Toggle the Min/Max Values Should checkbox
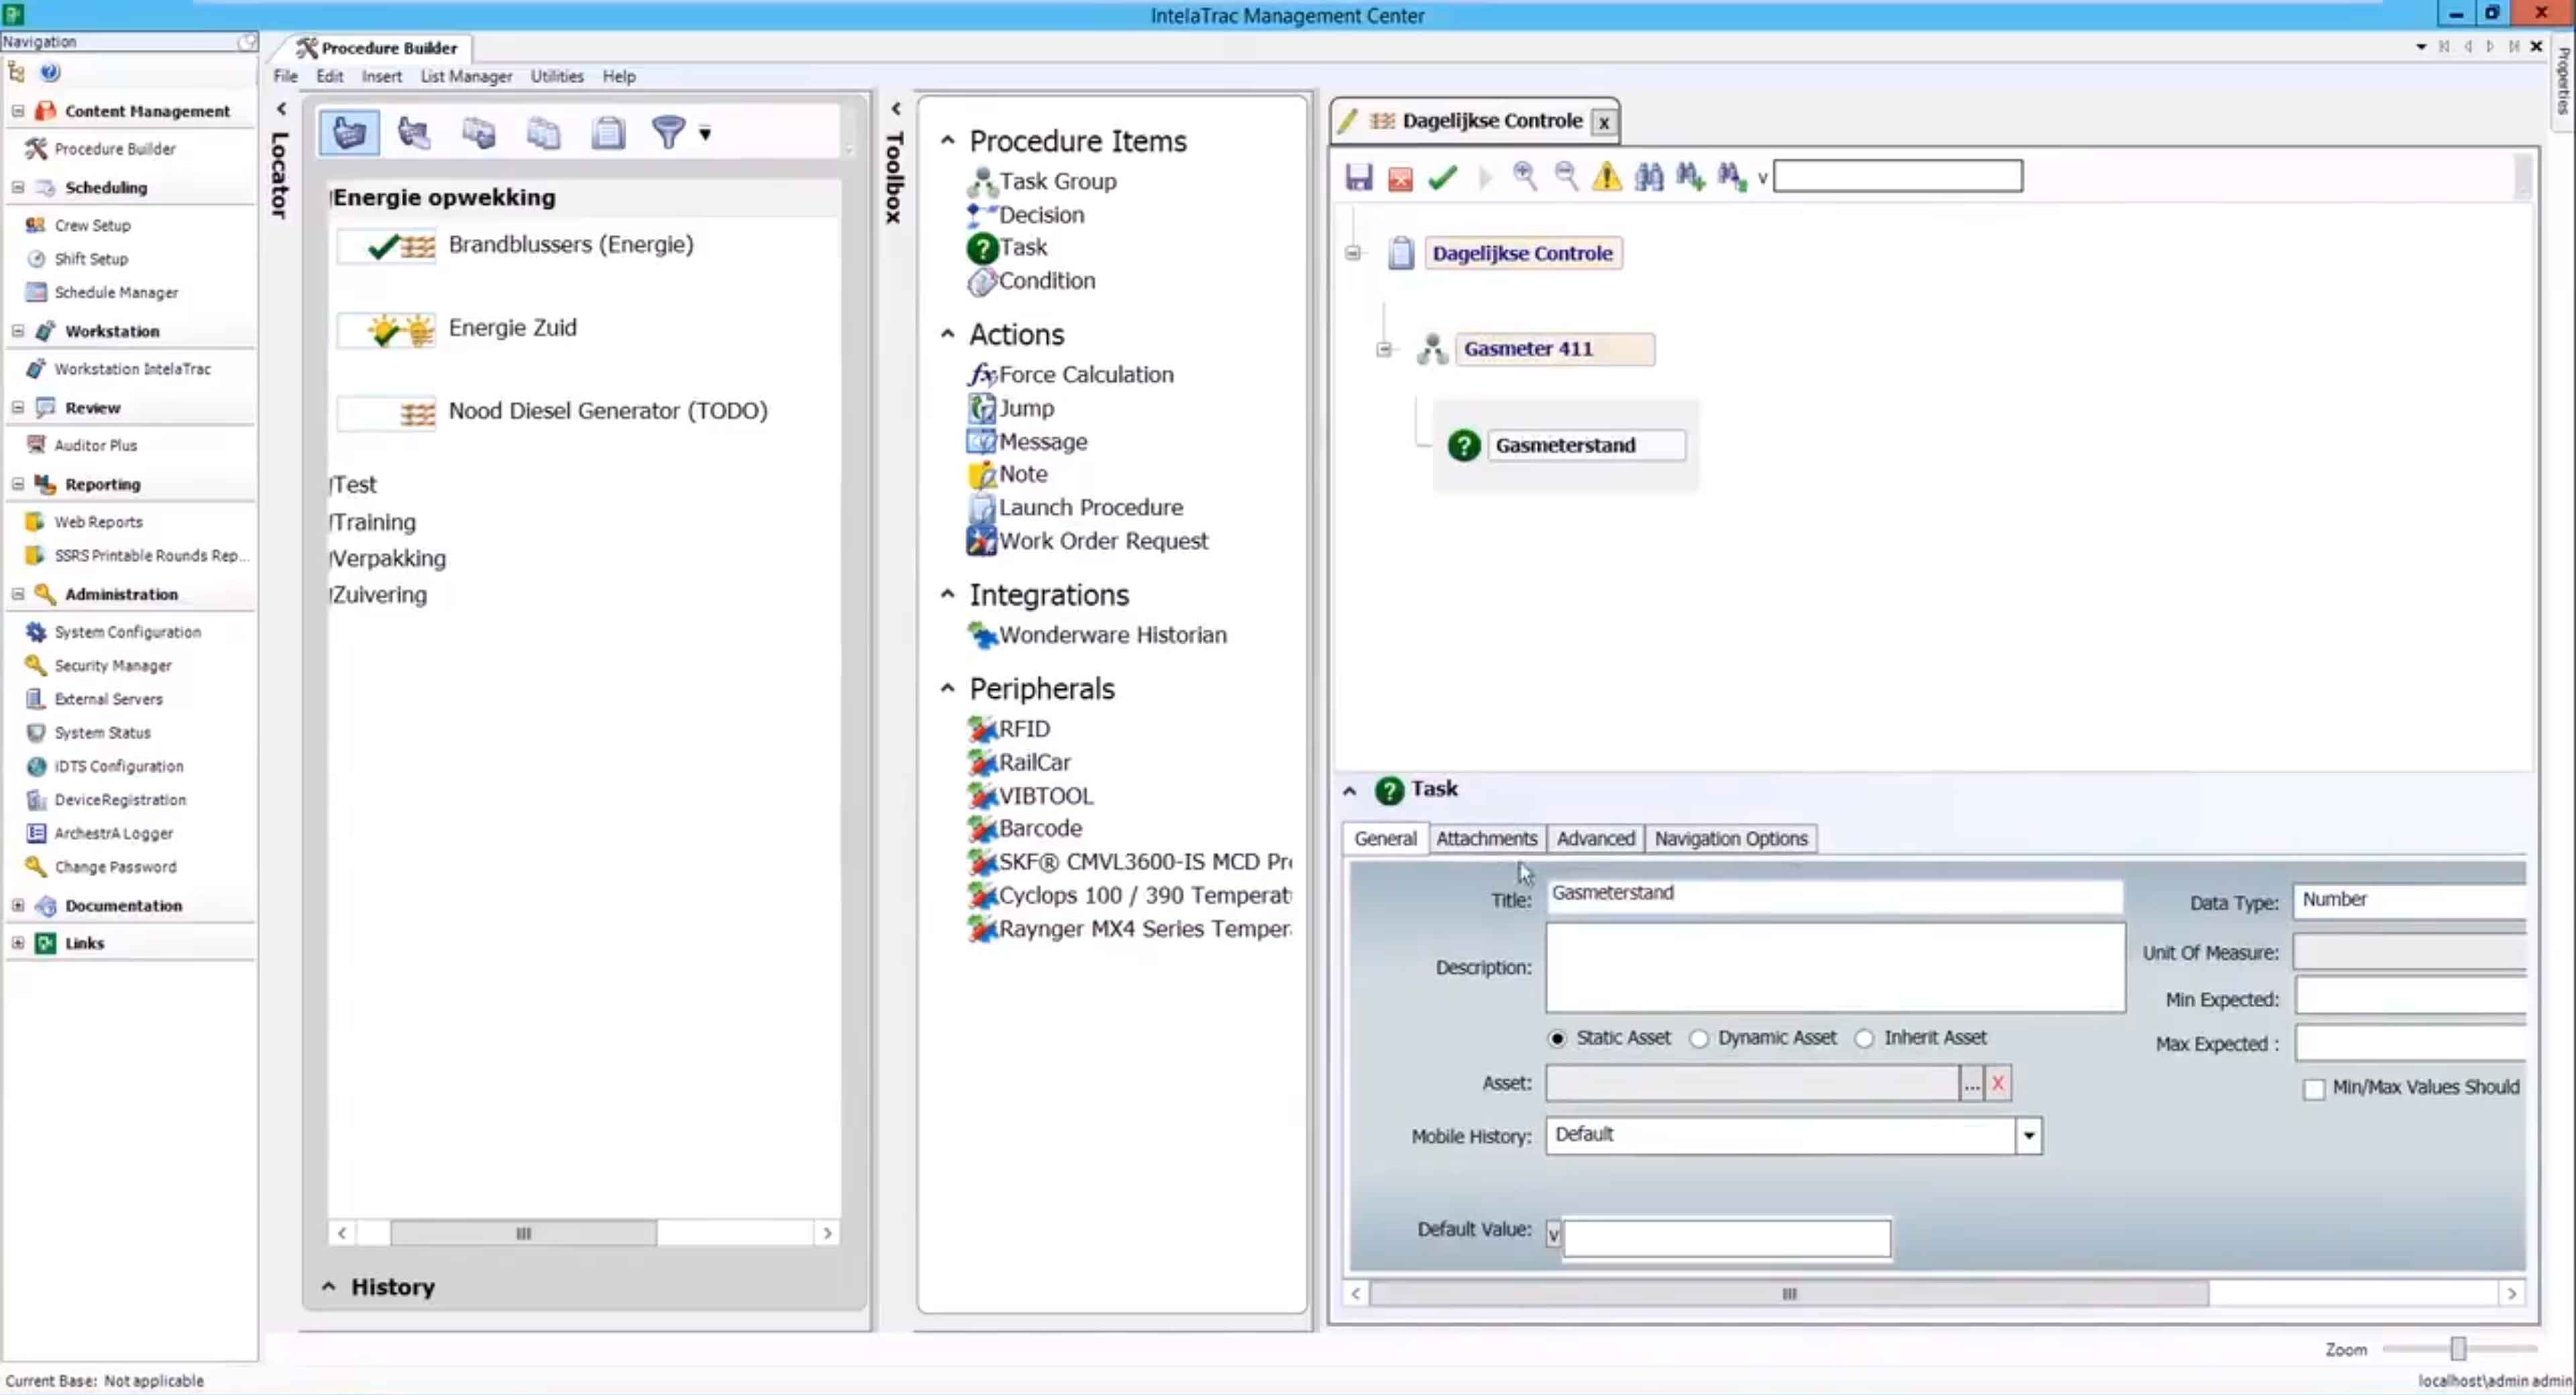 coord(2314,1089)
